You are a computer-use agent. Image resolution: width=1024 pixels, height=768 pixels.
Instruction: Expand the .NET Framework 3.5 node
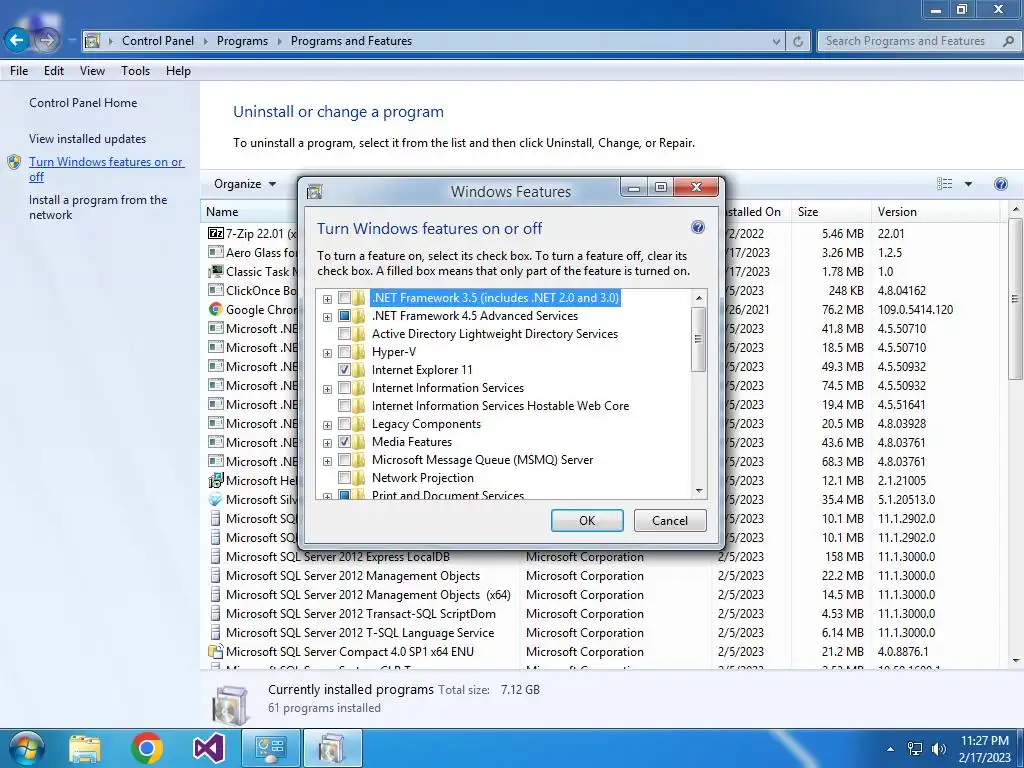click(327, 299)
